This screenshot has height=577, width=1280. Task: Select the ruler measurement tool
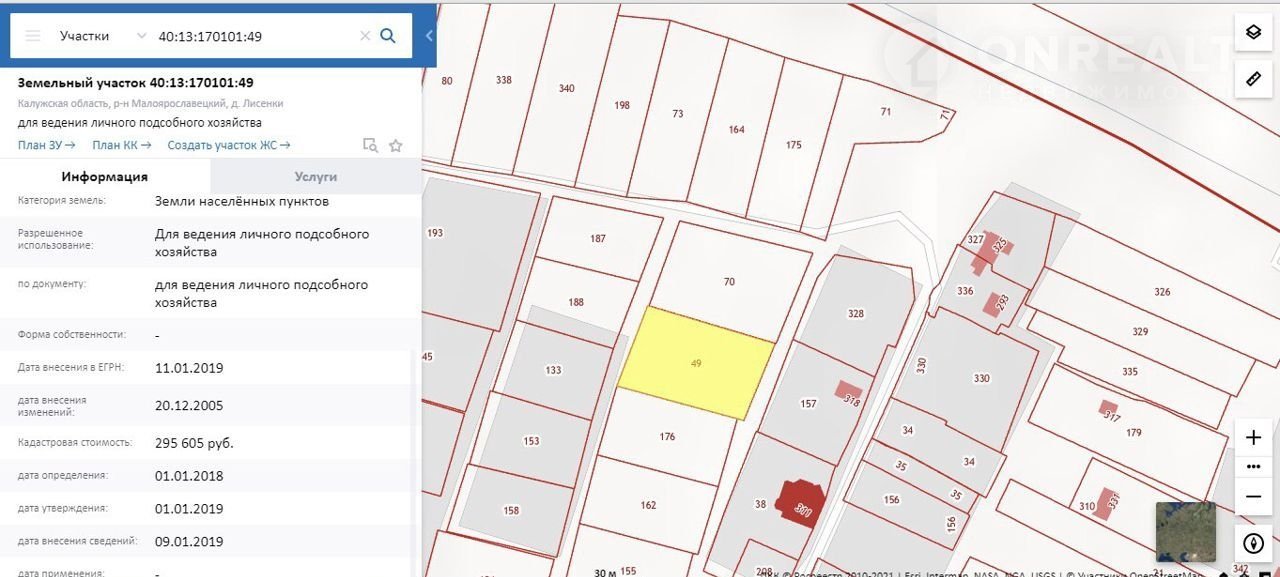point(1253,78)
